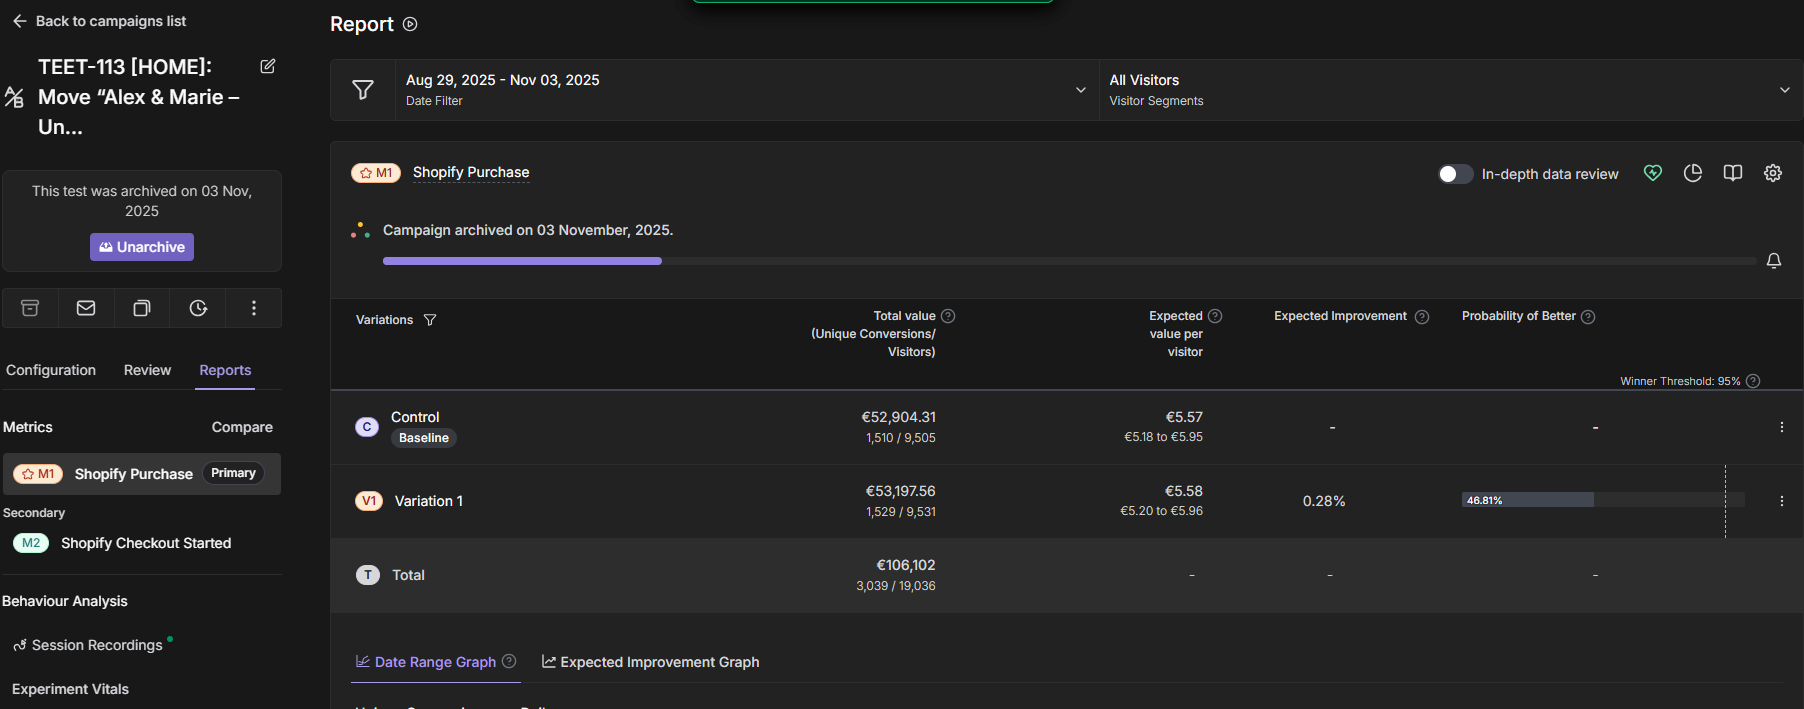Click Variation 1 total value €53,197.56

[x=900, y=491]
